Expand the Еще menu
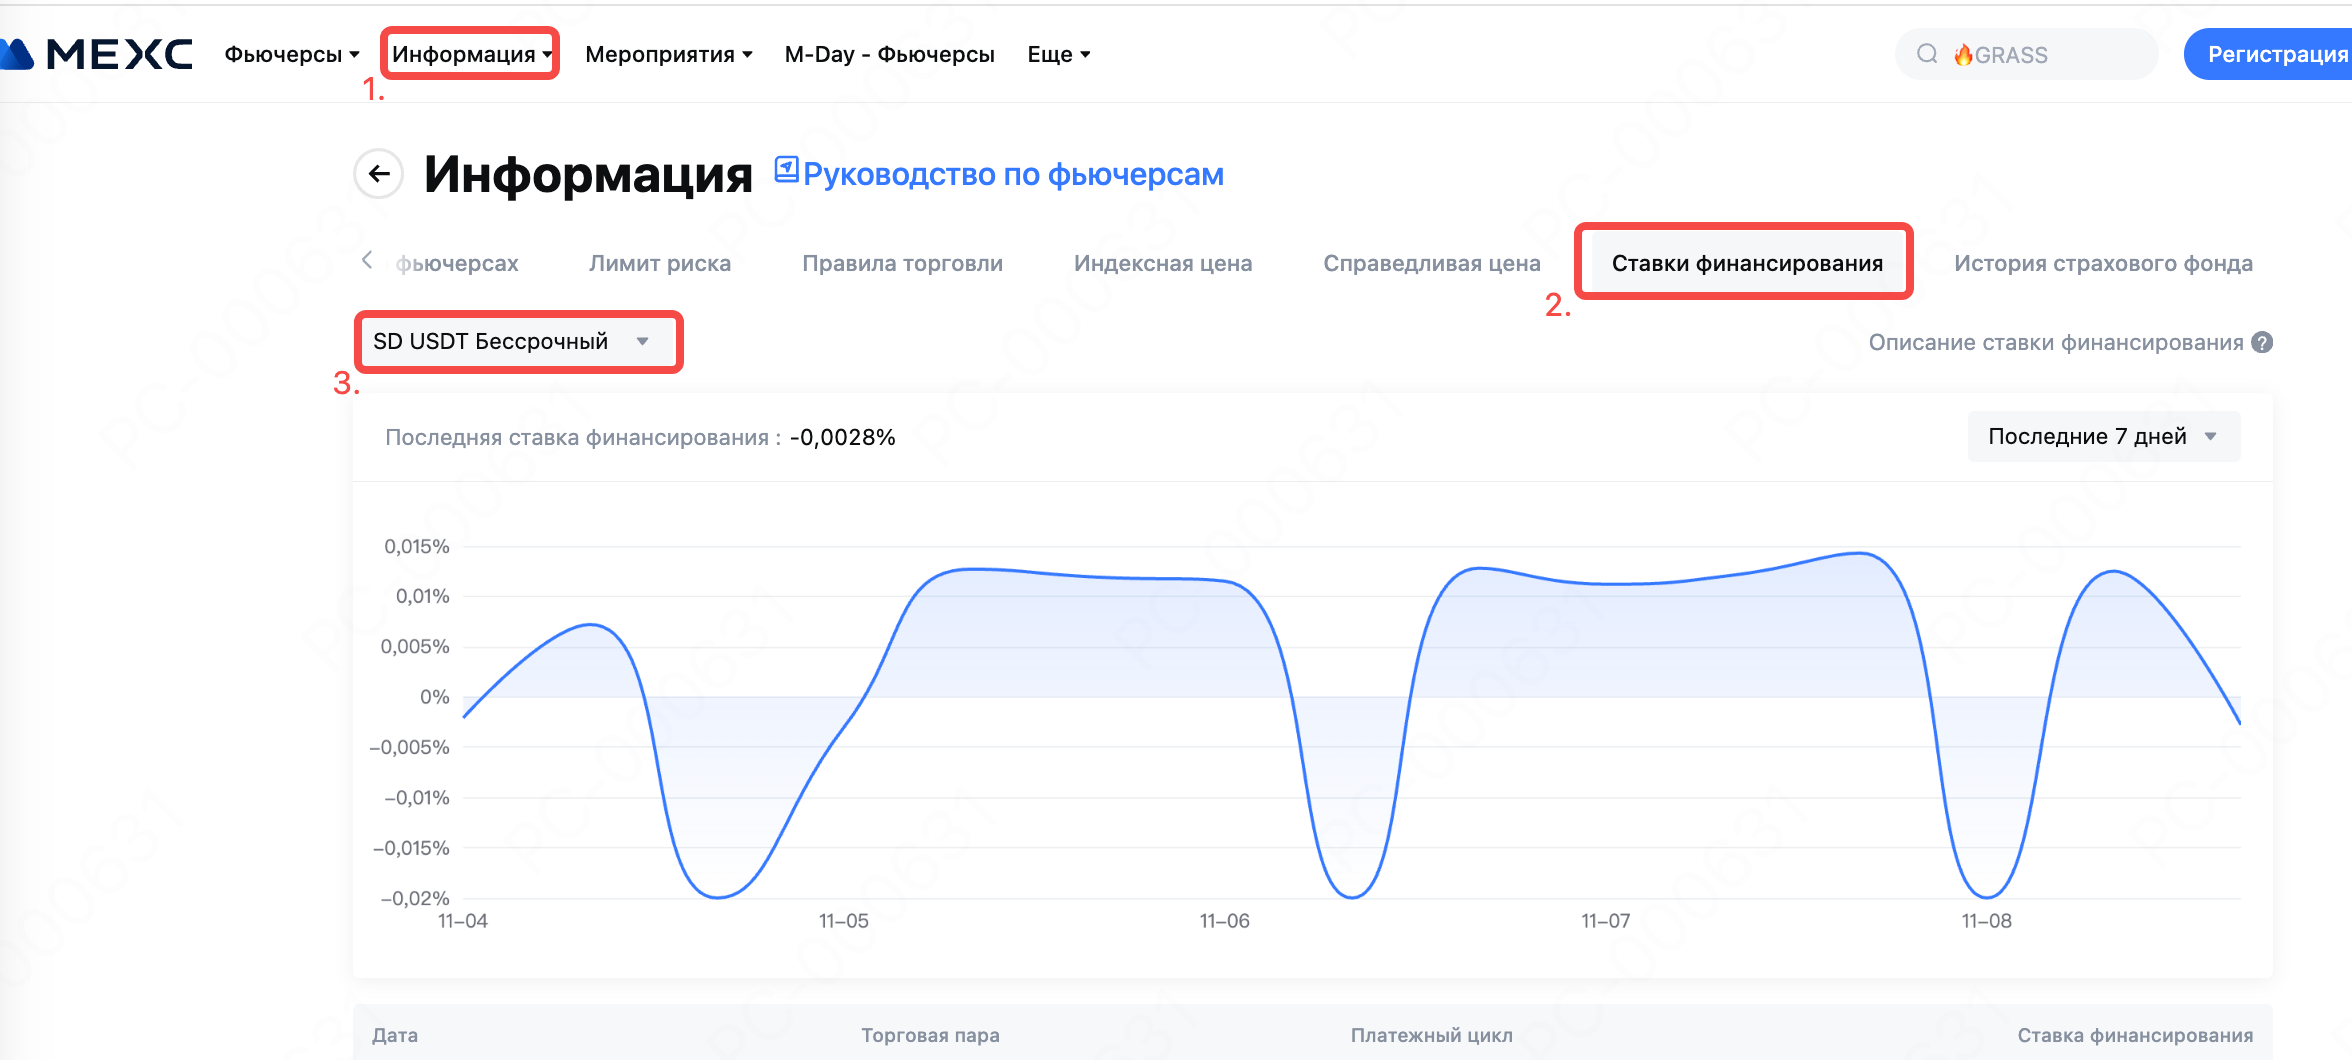This screenshot has height=1060, width=2352. [1058, 54]
